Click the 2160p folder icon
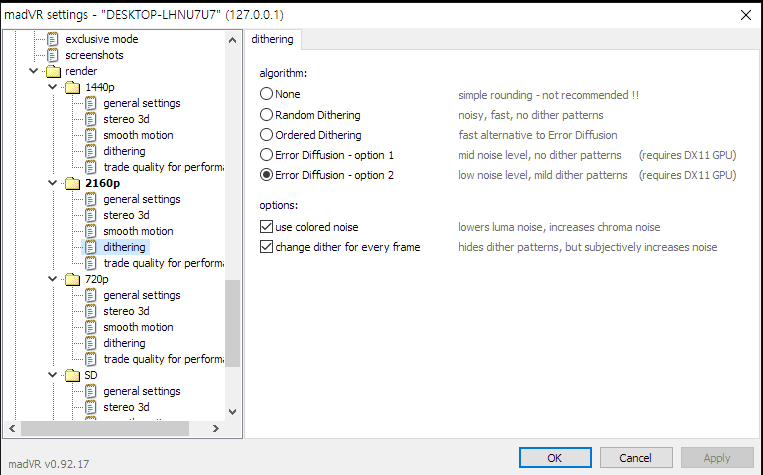The image size is (763, 475). click(72, 183)
